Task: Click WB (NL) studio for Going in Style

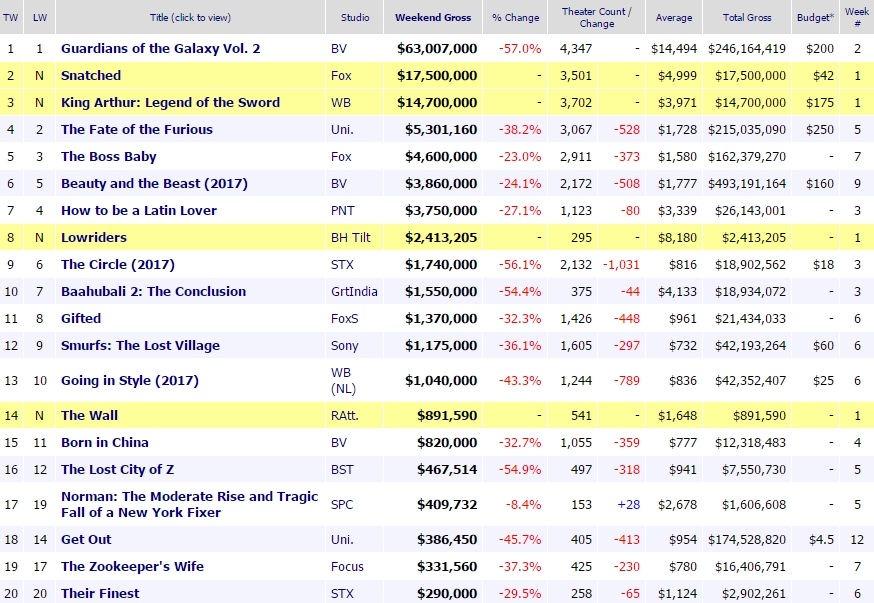Action: point(343,381)
